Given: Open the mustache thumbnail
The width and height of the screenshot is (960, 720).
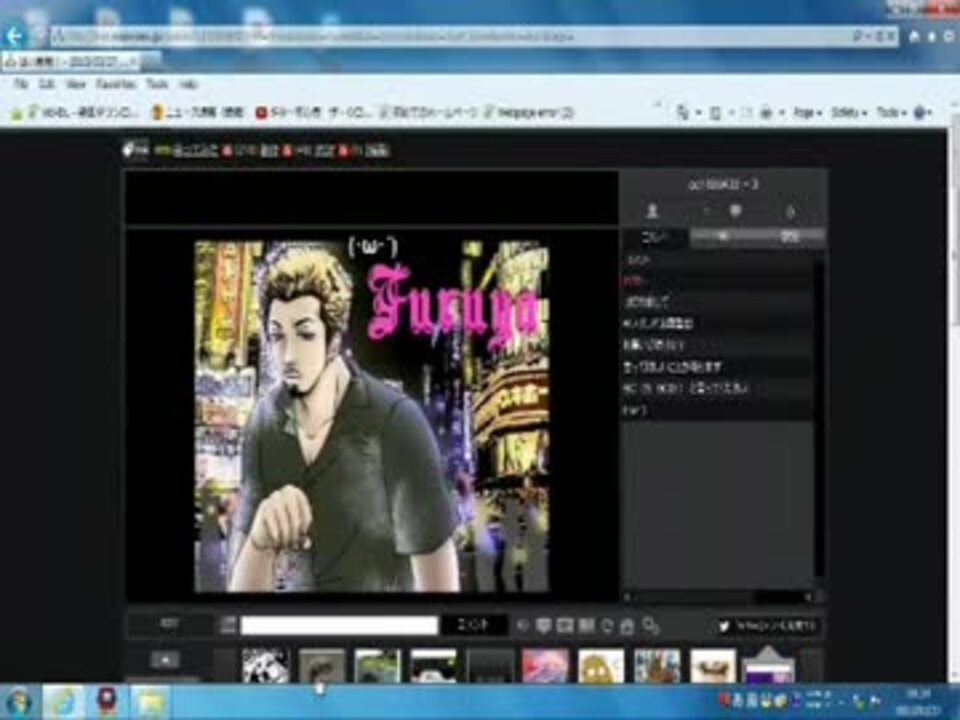Looking at the screenshot, I should coord(713,666).
